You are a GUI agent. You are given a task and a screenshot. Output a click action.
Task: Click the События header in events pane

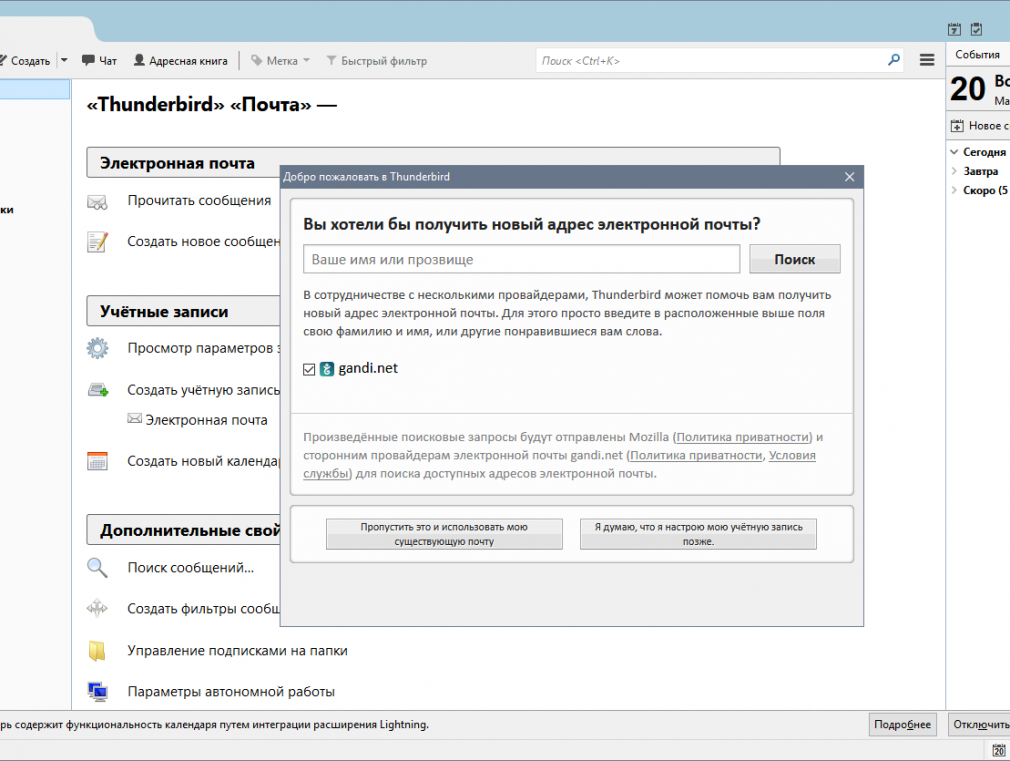977,55
